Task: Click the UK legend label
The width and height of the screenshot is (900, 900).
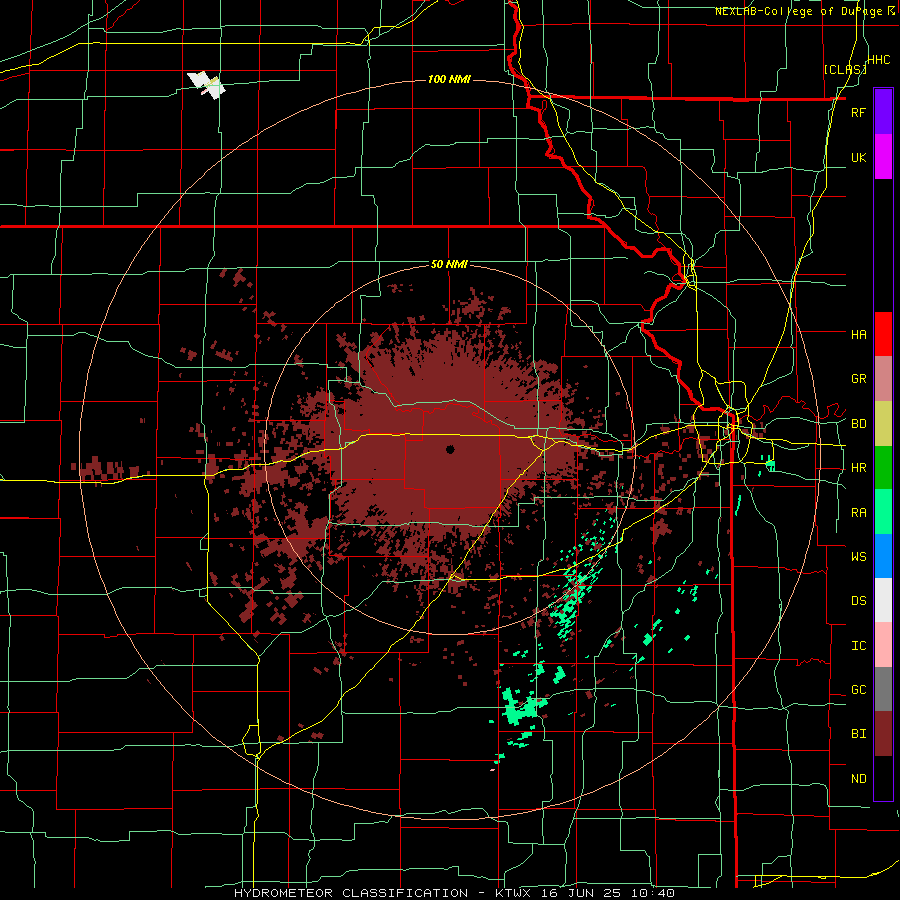Action: pyautogui.click(x=858, y=158)
